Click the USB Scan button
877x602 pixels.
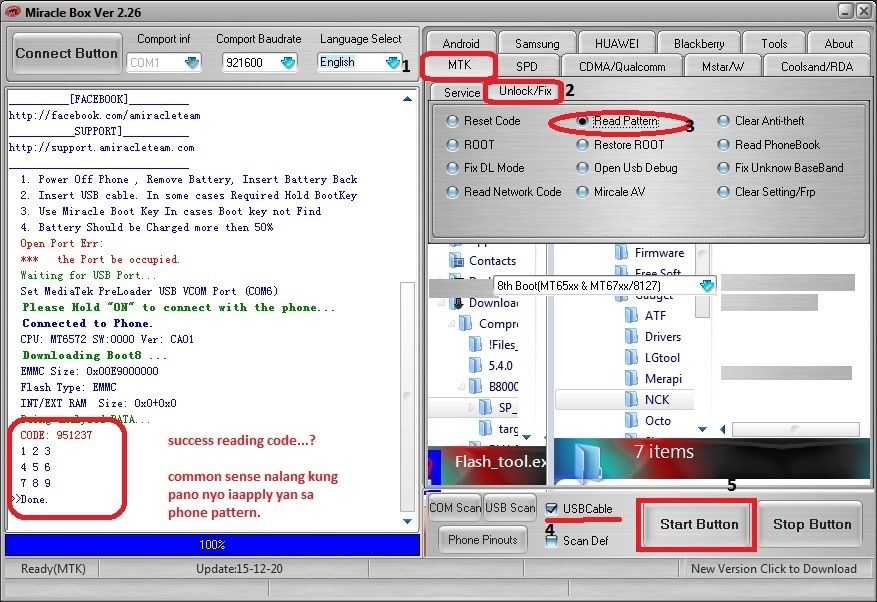[510, 507]
